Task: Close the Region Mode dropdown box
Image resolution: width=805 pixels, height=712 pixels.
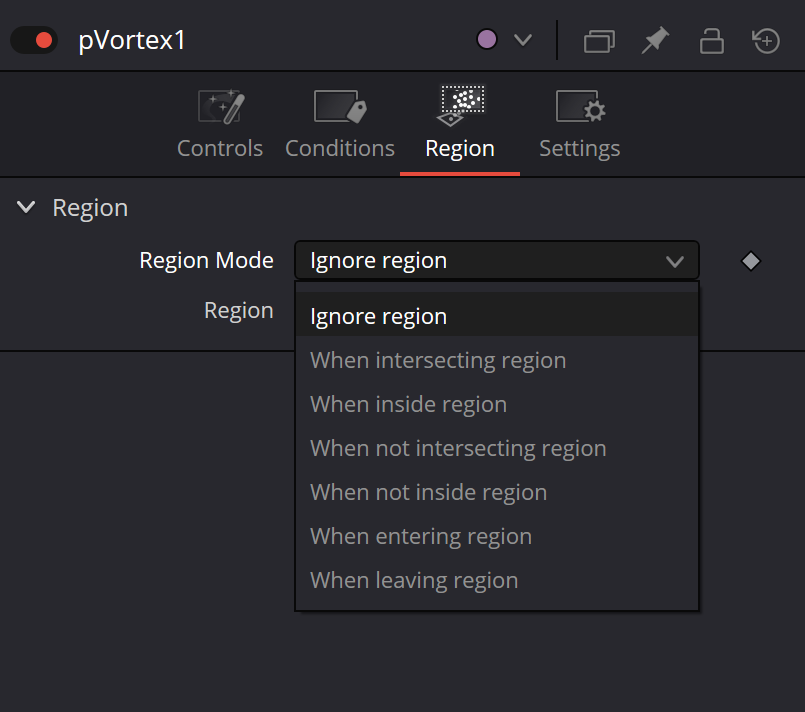Action: click(x=496, y=260)
